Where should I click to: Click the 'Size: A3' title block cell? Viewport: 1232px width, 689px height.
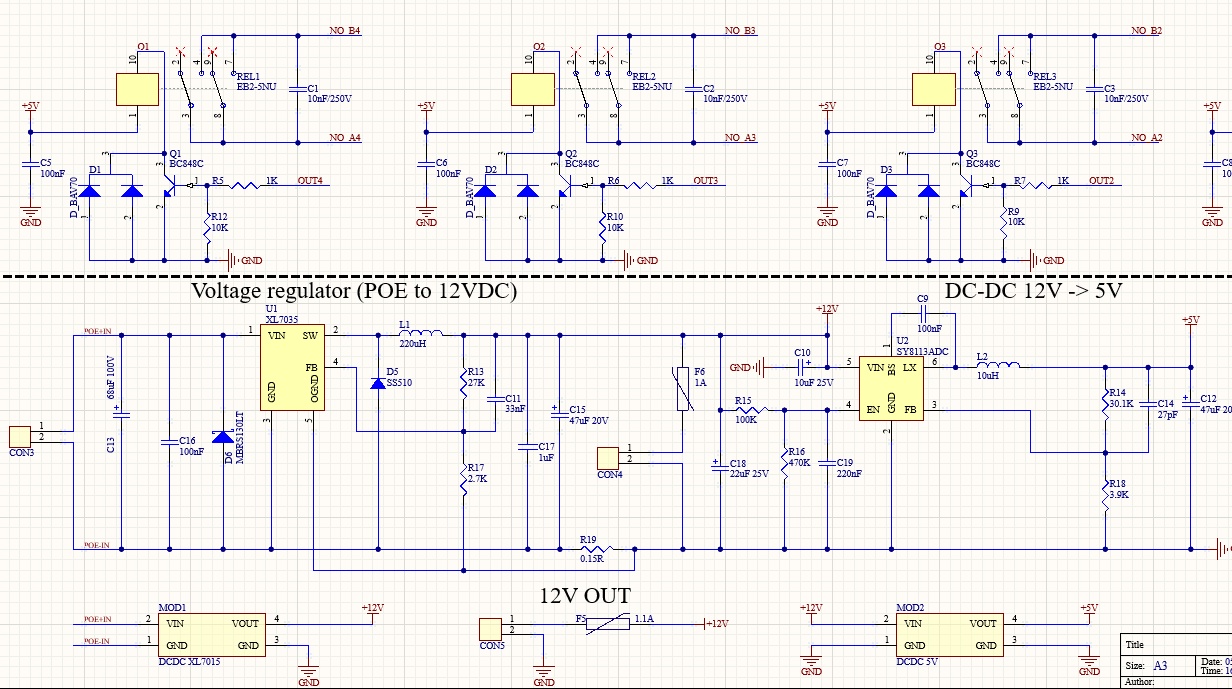[1157, 665]
